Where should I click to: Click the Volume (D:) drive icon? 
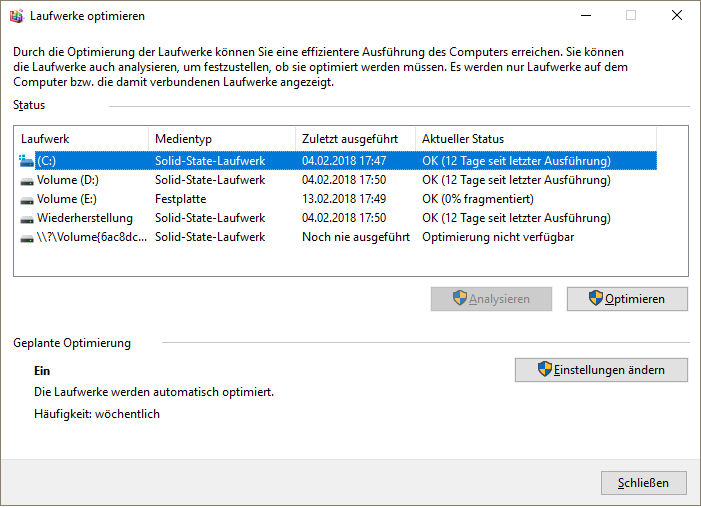click(27, 181)
